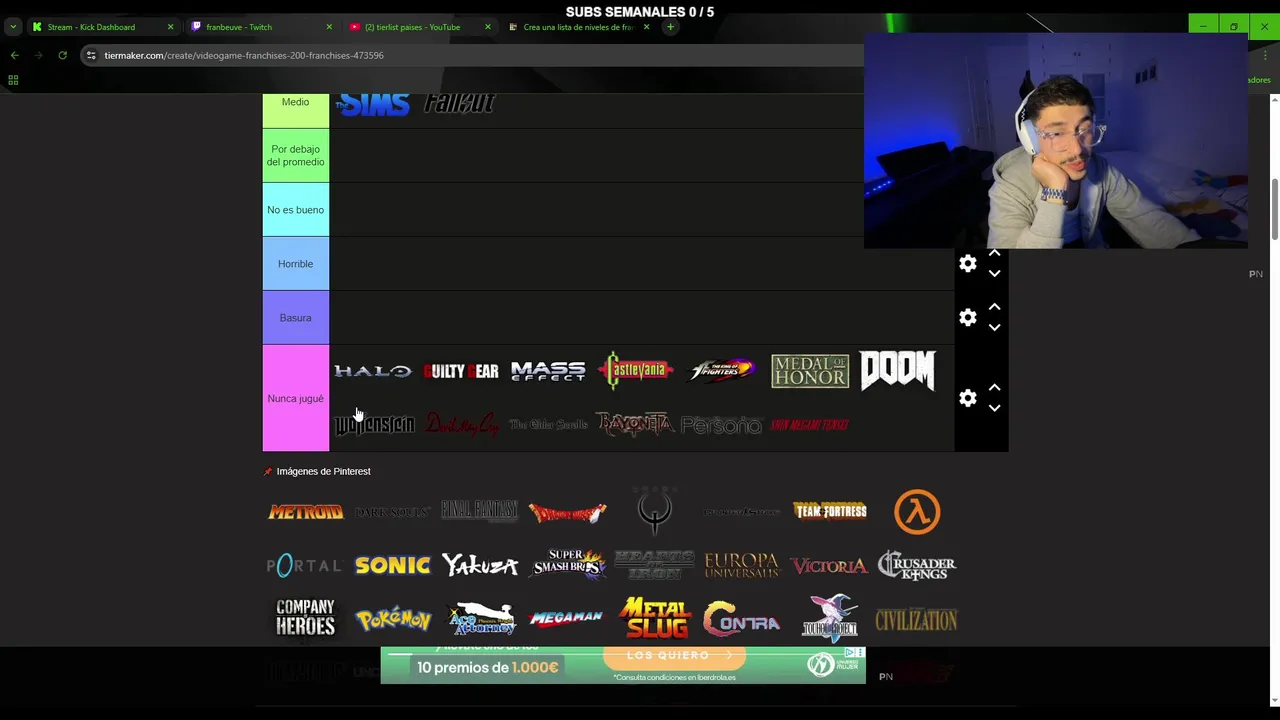Open the site information icon in address bar
Image resolution: width=1280 pixels, height=720 pixels.
click(x=91, y=55)
